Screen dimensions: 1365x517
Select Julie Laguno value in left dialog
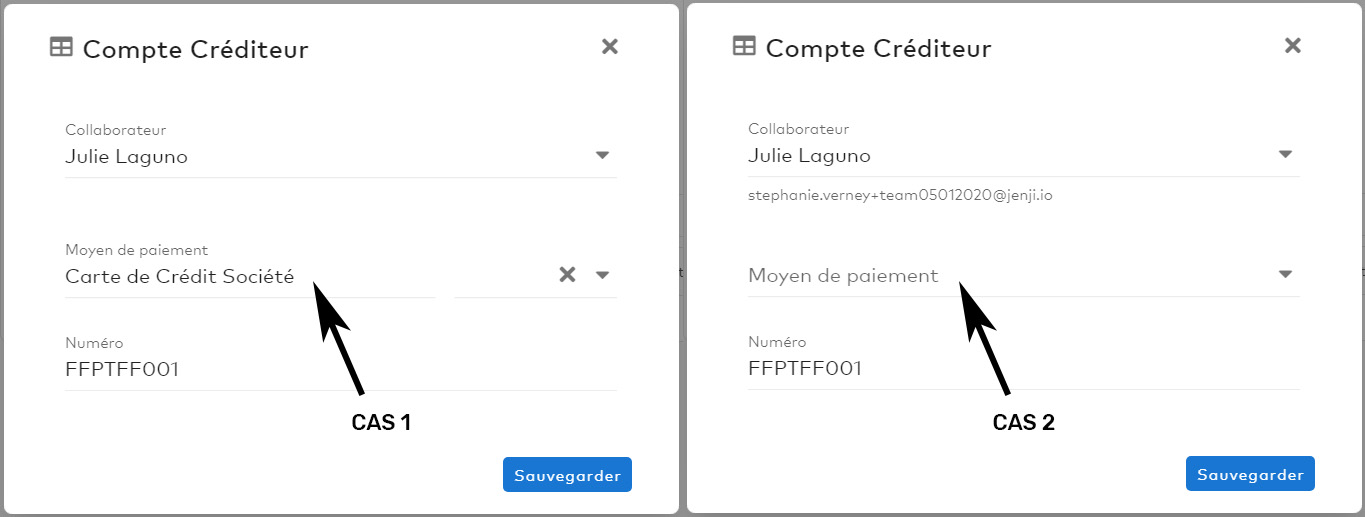point(126,157)
